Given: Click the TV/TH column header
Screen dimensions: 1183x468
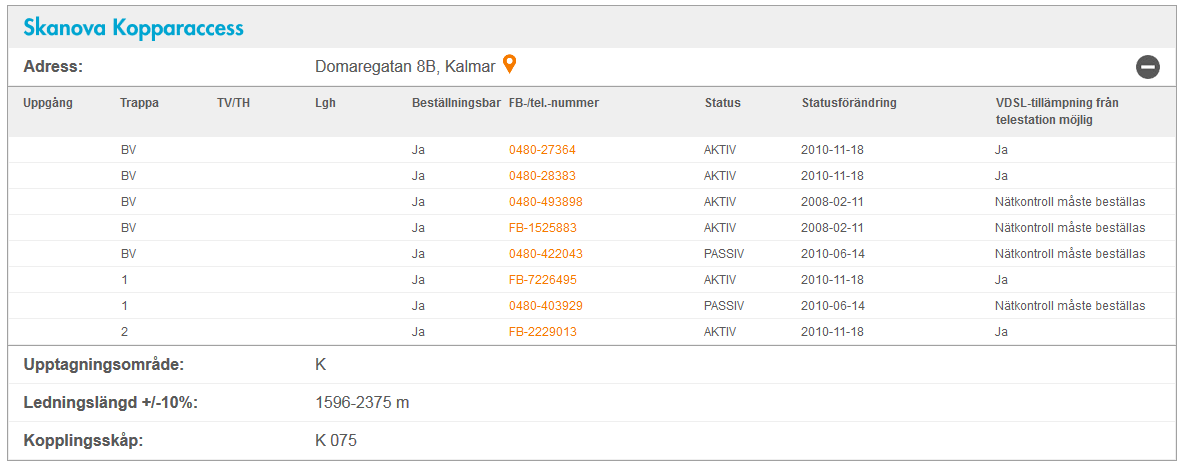Looking at the screenshot, I should pyautogui.click(x=233, y=103).
